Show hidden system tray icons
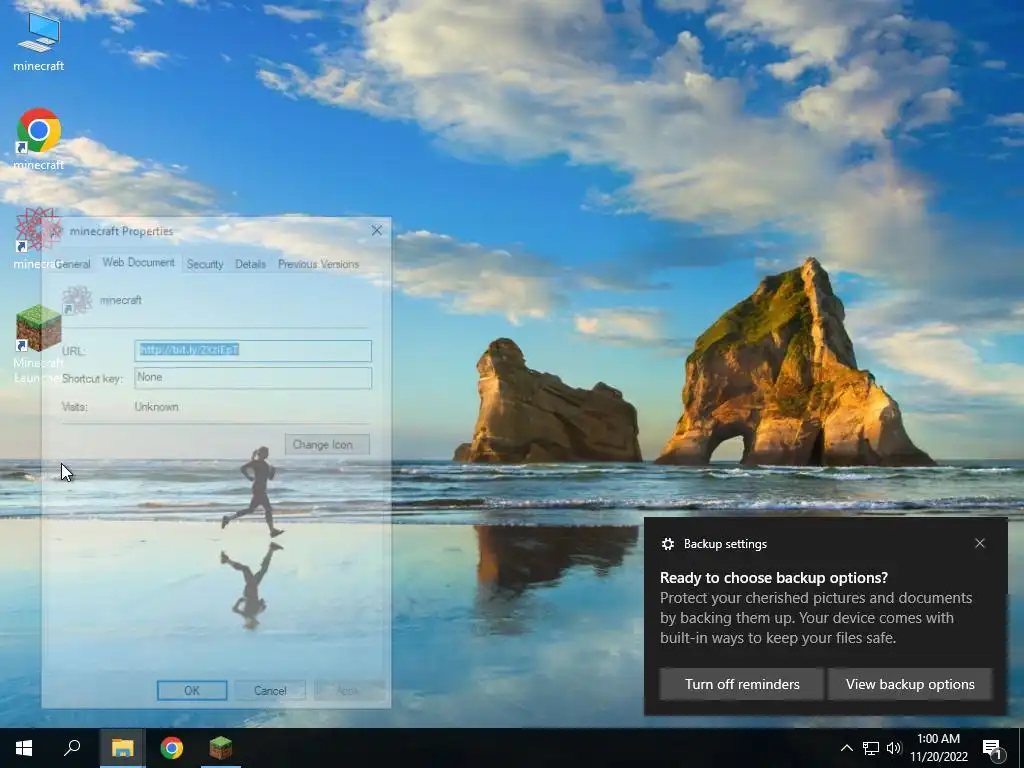 pyautogui.click(x=846, y=748)
